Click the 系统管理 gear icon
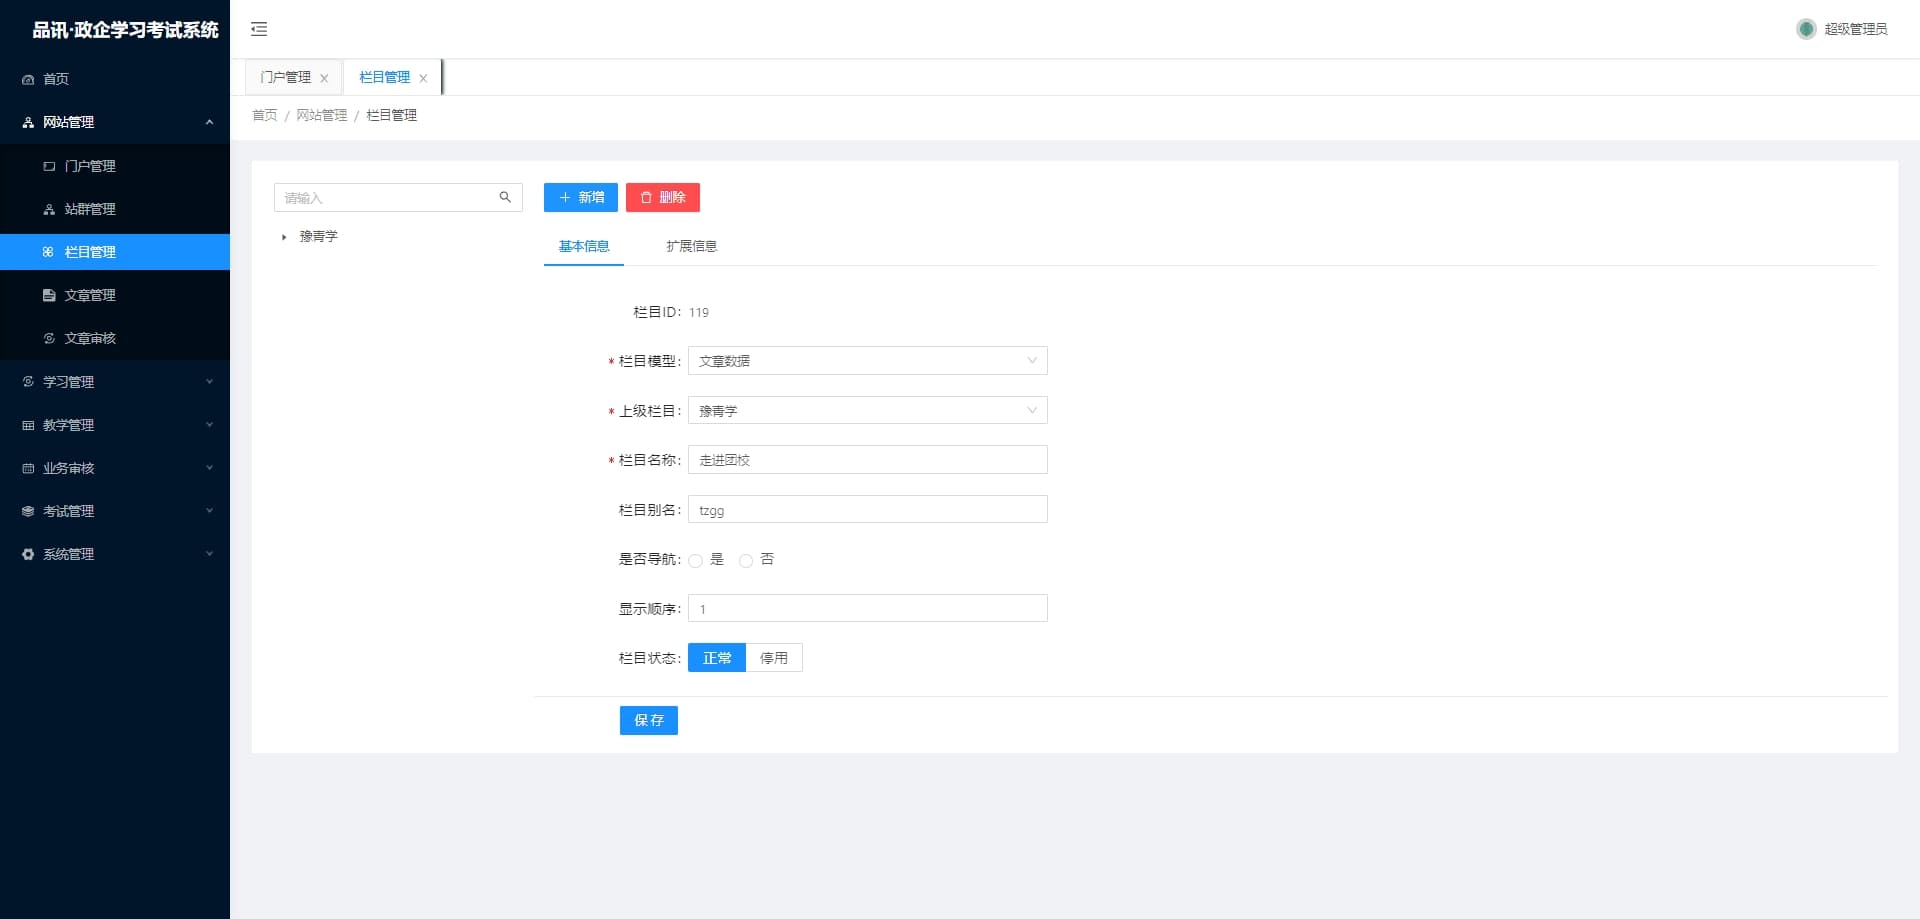 point(28,554)
